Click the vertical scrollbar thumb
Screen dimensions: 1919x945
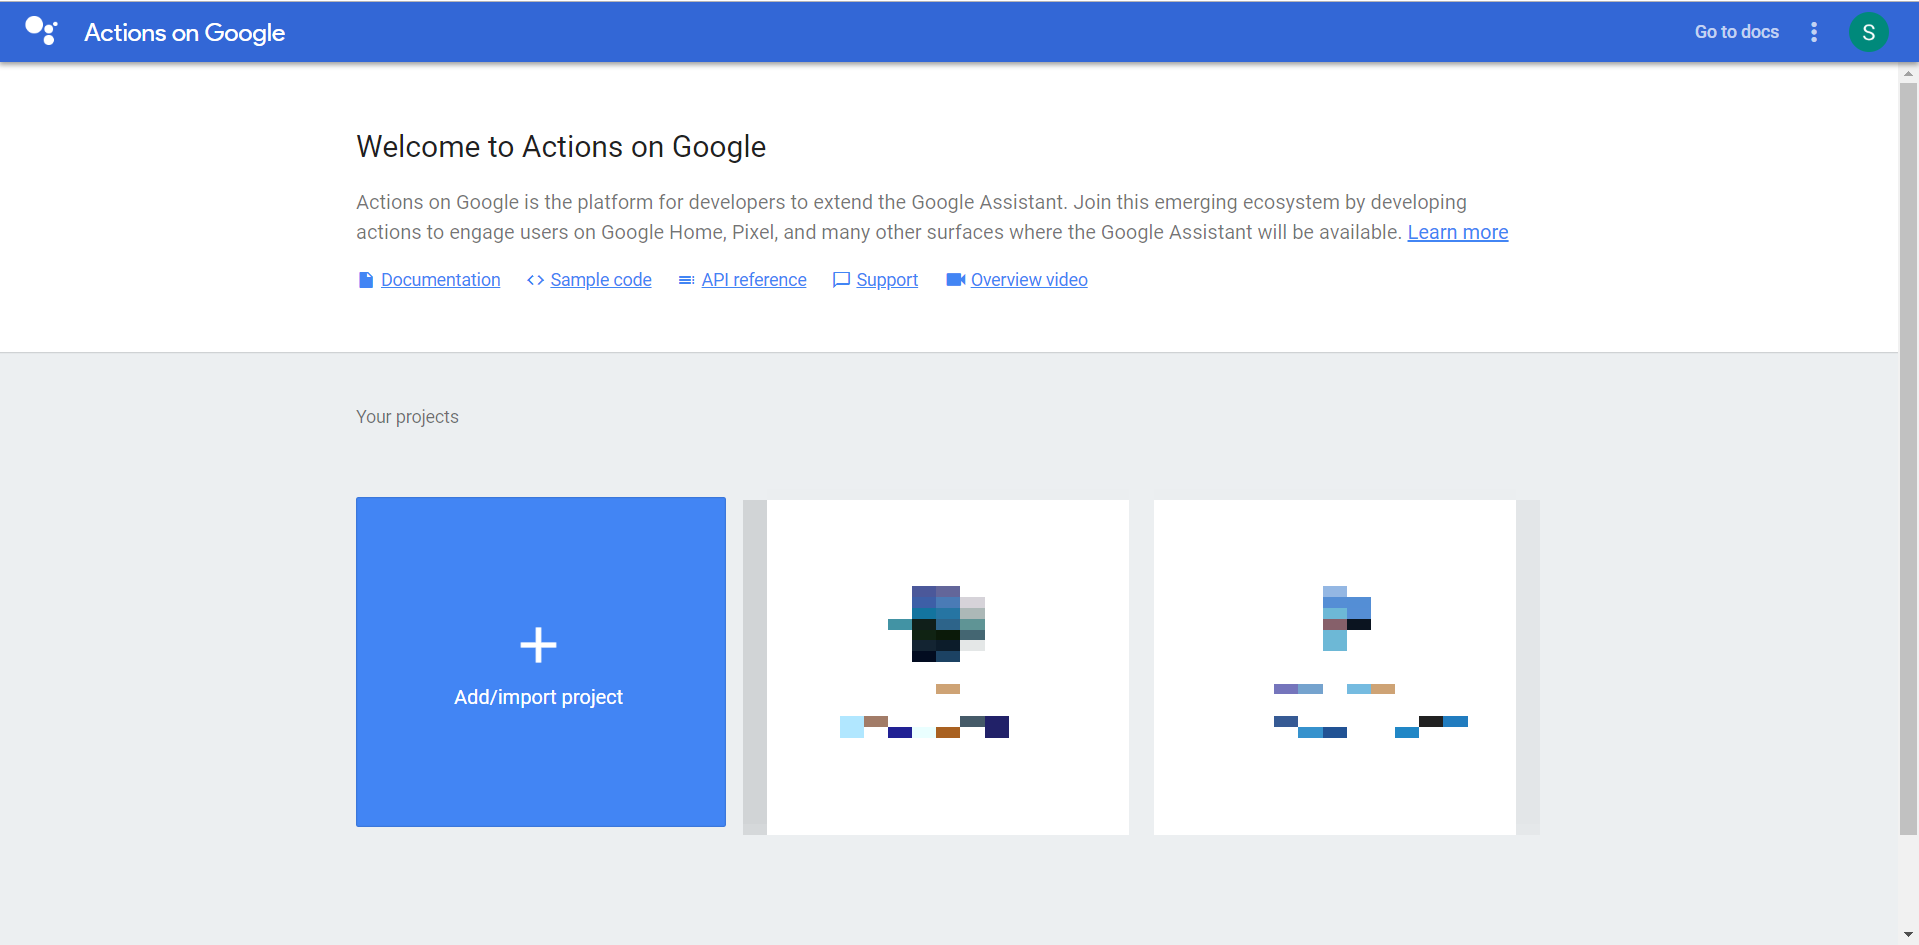(x=1908, y=459)
